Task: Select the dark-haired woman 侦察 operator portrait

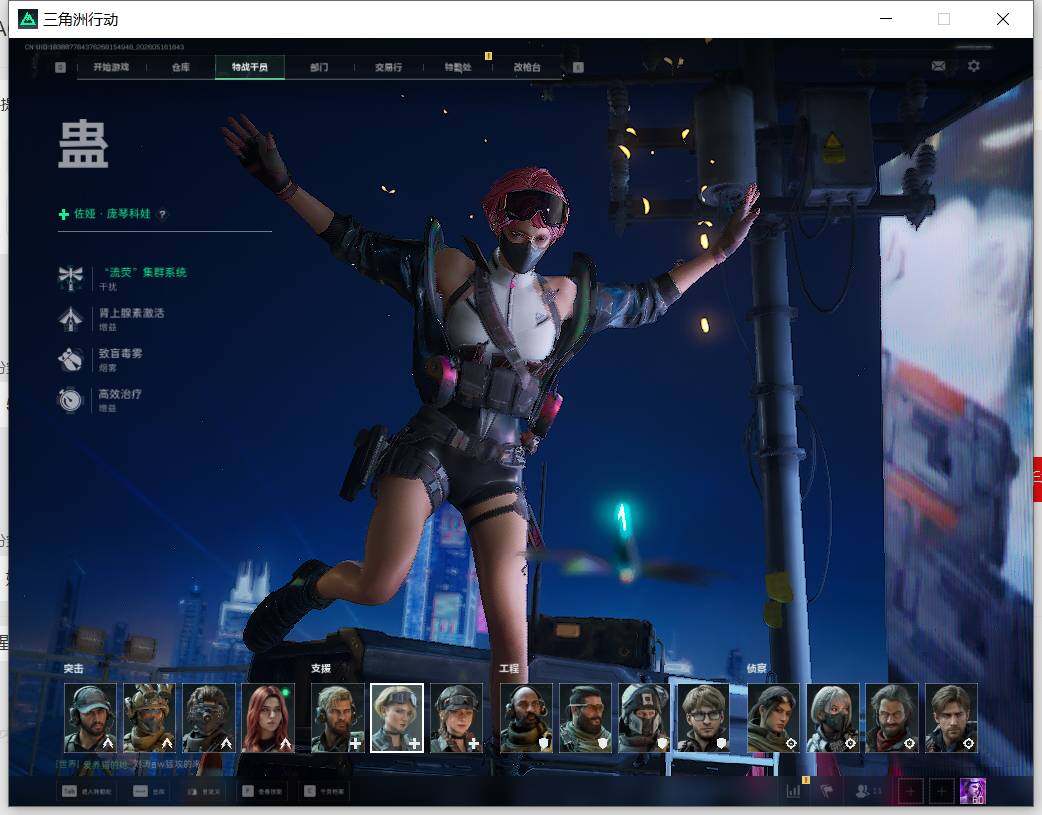Action: [x=774, y=718]
